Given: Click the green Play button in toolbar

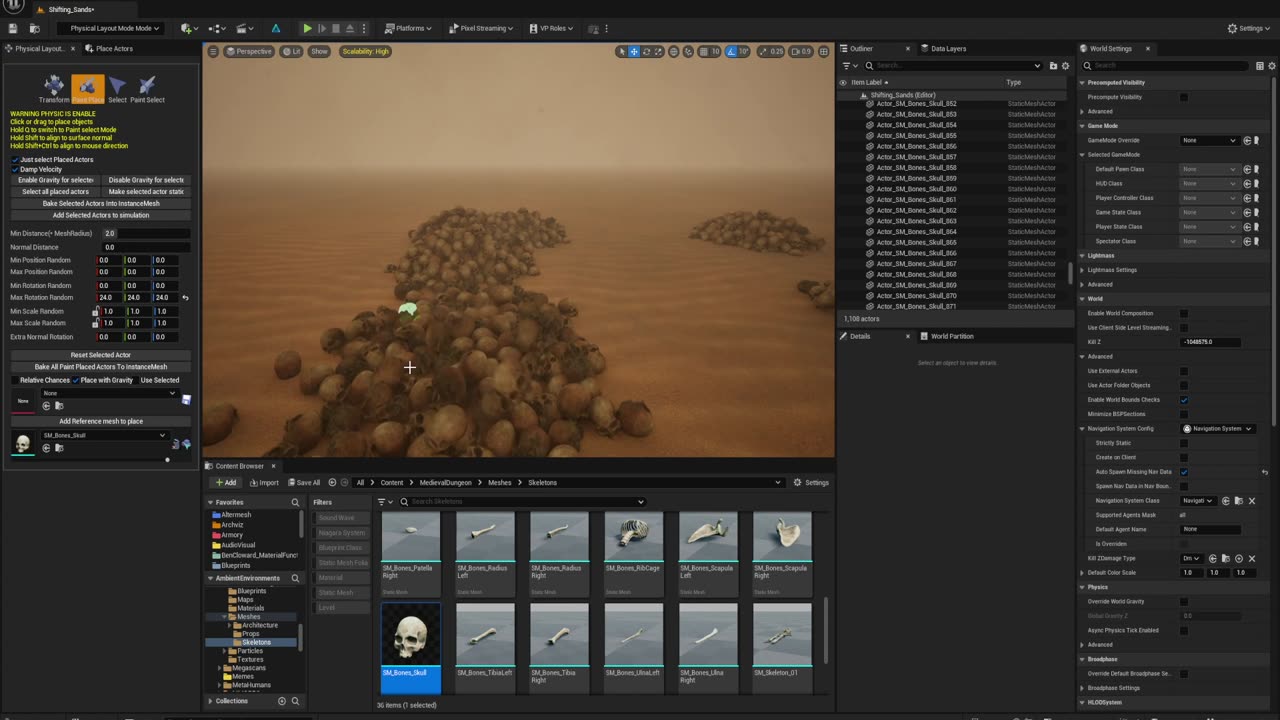Looking at the screenshot, I should tap(307, 28).
